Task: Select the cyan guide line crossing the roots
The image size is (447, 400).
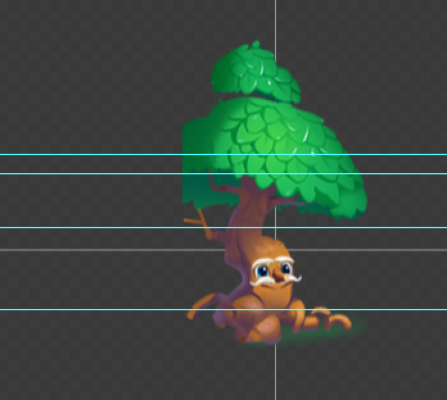Action: (223, 310)
